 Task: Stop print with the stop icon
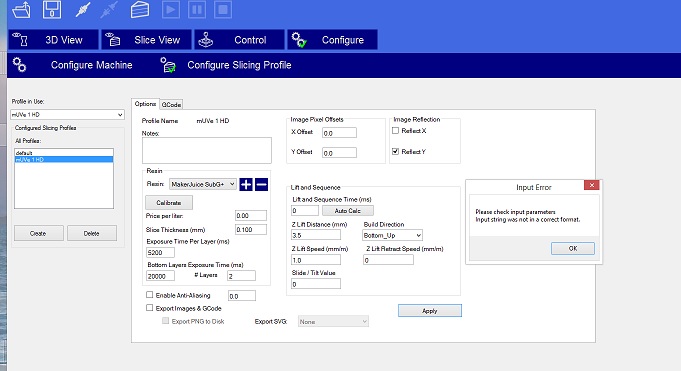[x=223, y=10]
